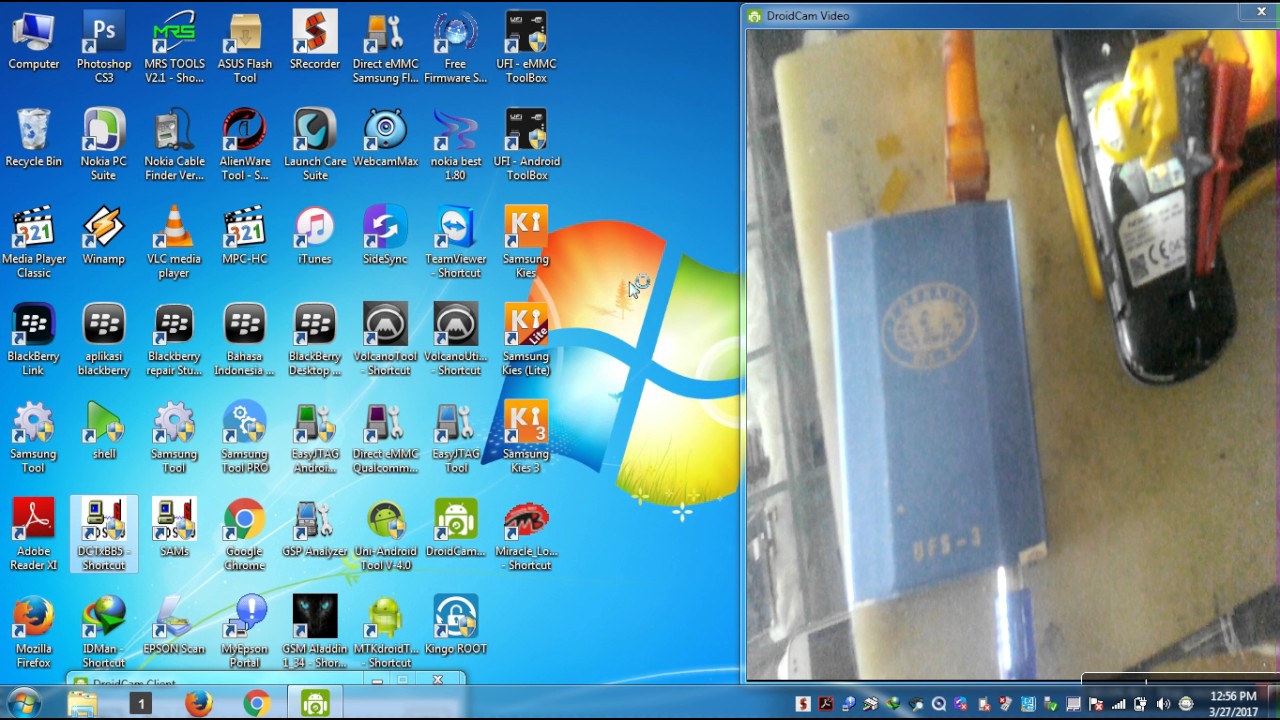Open the Photoshop CS3 desktop icon
1280x720 pixels.
[x=104, y=48]
